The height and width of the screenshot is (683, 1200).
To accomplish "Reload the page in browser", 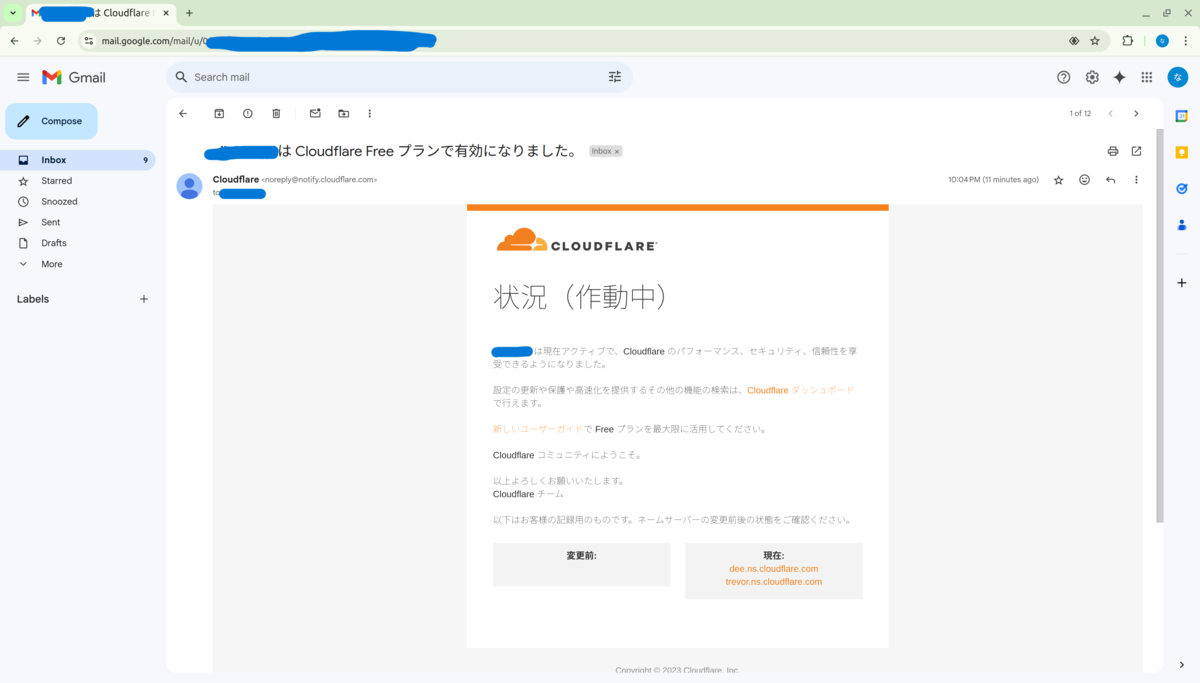I will pos(61,41).
